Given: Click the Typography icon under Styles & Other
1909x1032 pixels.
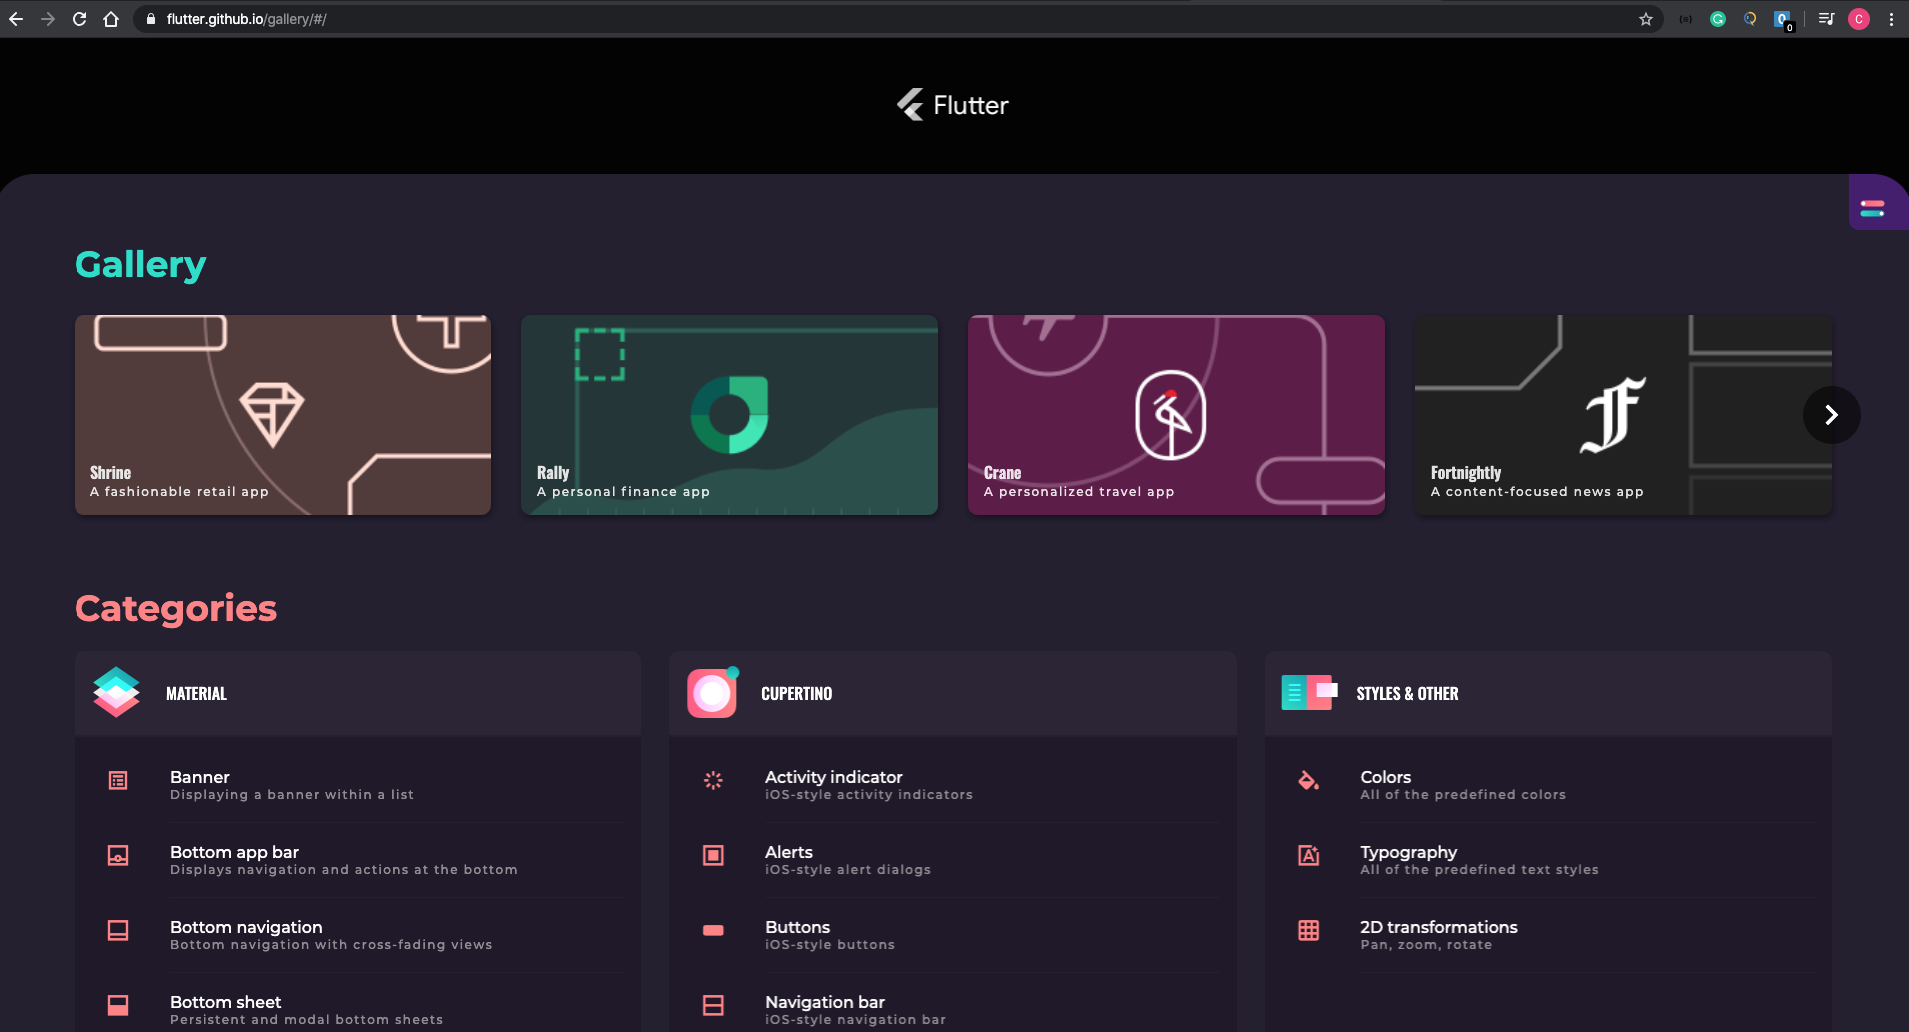Looking at the screenshot, I should (x=1309, y=857).
